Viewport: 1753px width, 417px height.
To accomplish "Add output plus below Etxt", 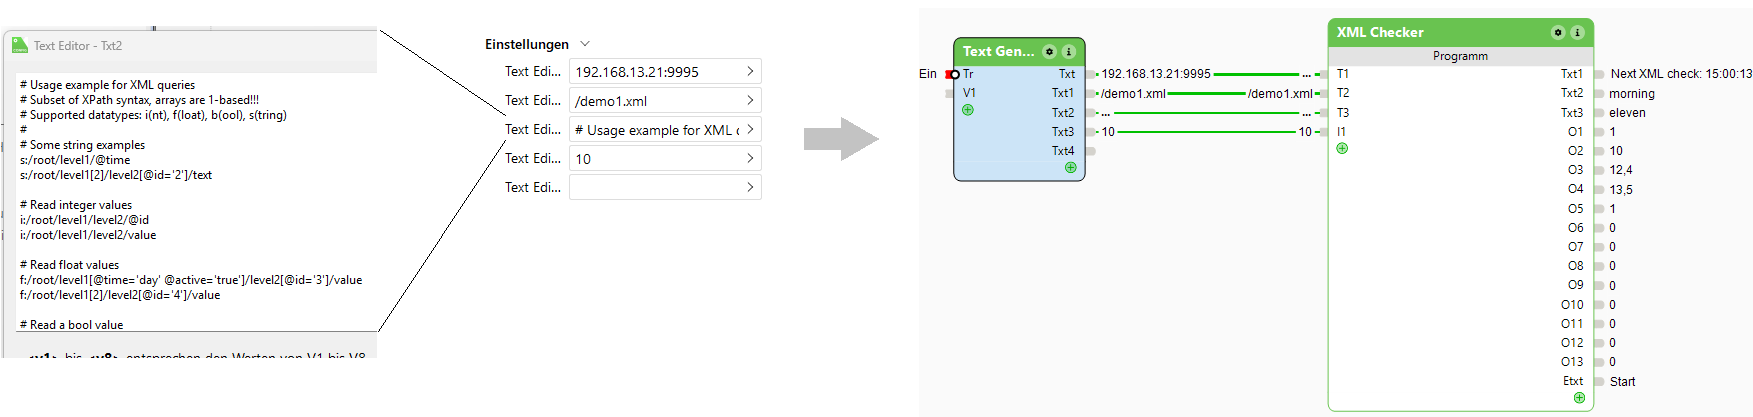I will point(1579,398).
